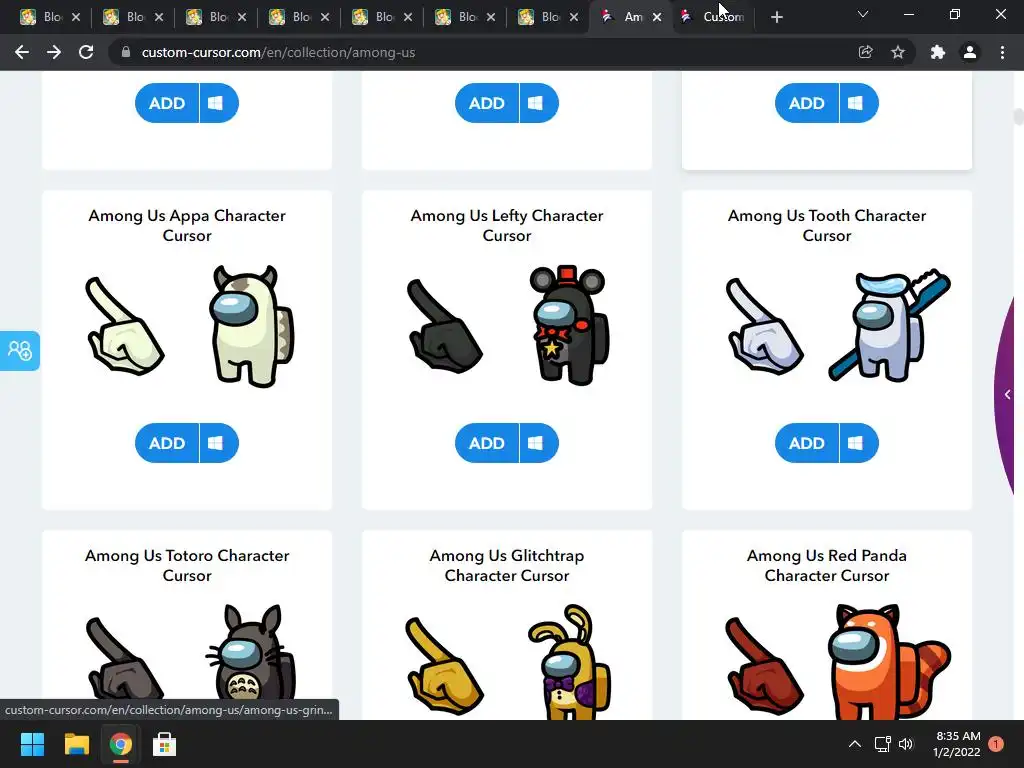Open File Explorer from taskbar
This screenshot has height=768, width=1024.
point(76,744)
